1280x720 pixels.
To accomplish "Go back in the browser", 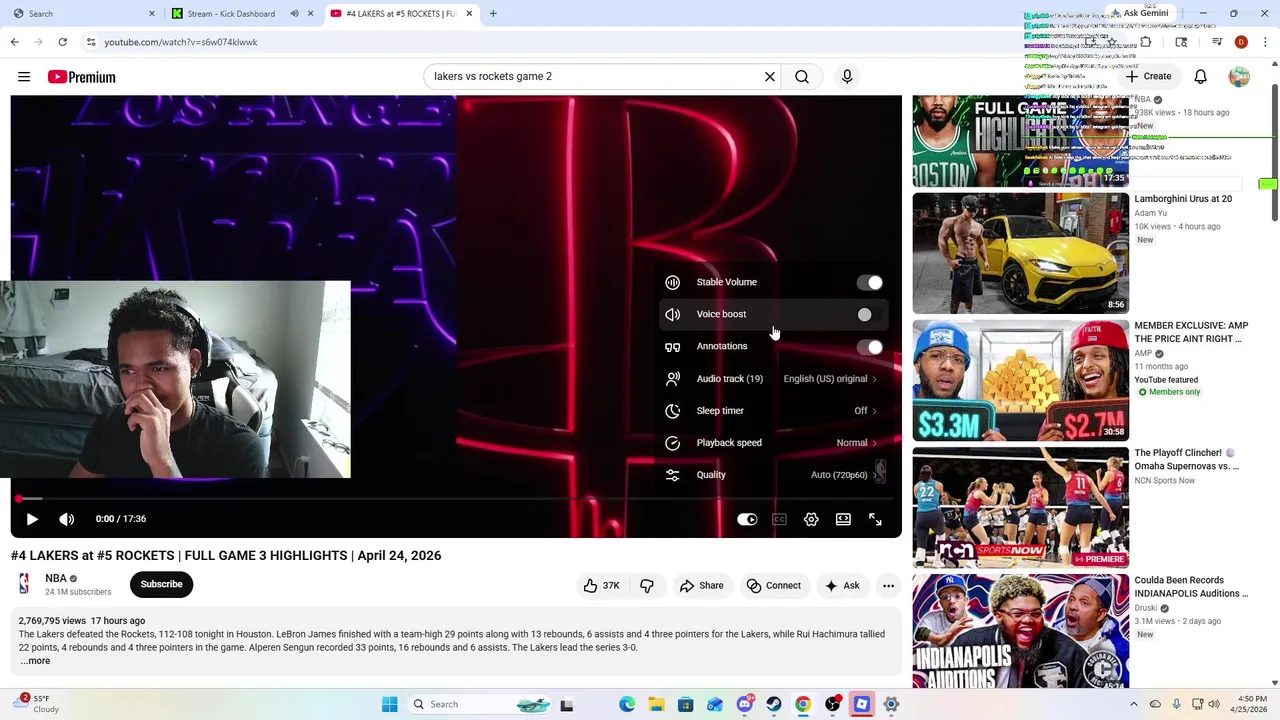I will [x=14, y=42].
